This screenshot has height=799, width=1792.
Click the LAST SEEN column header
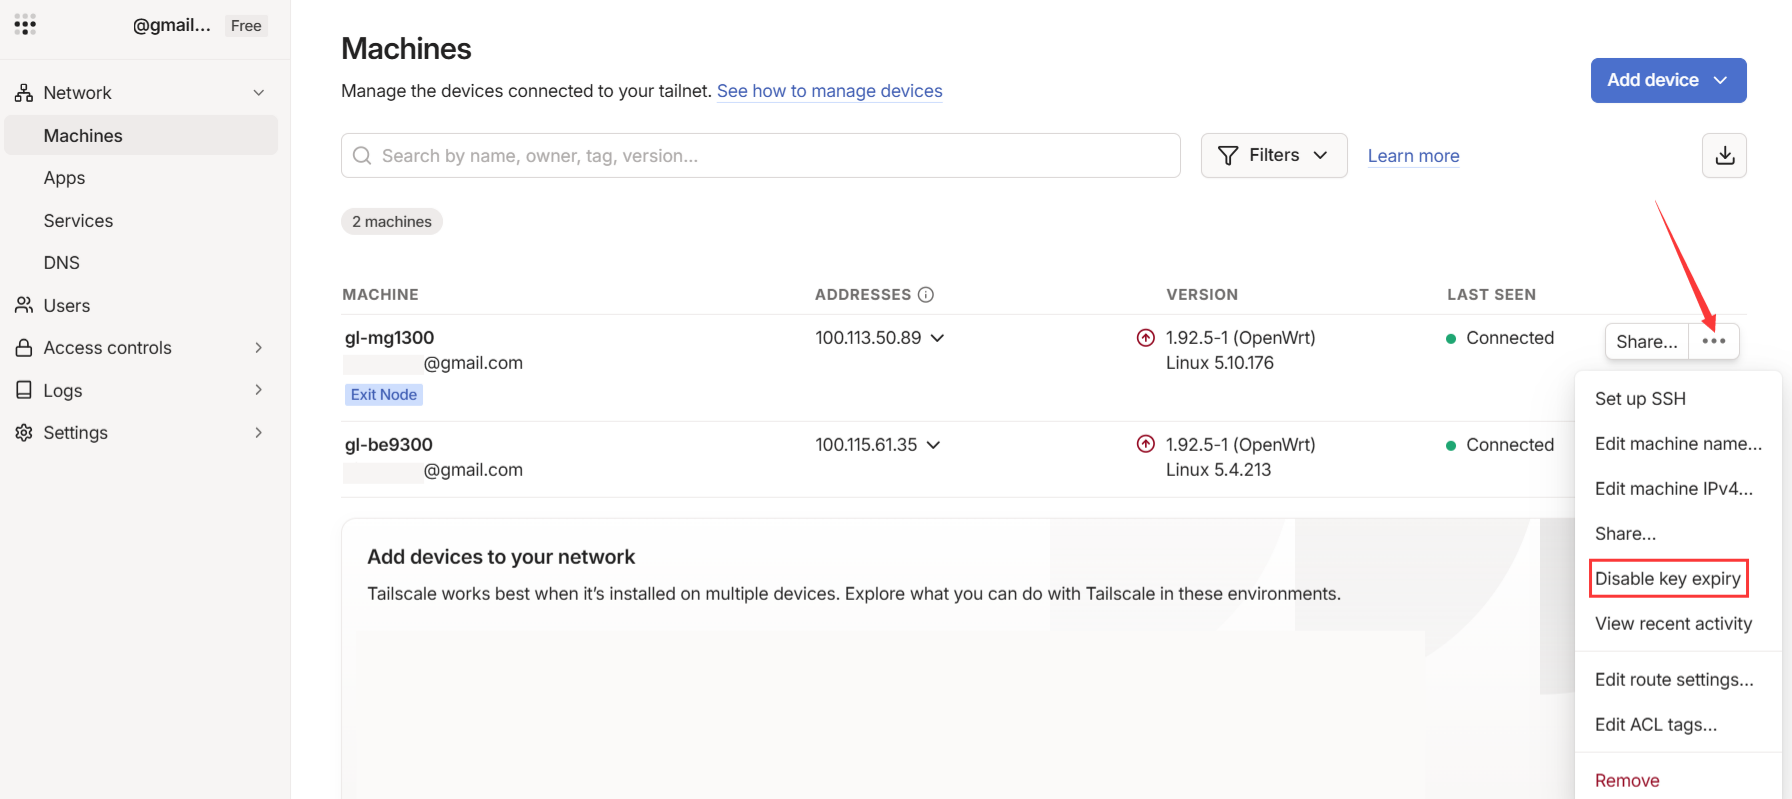pyautogui.click(x=1491, y=295)
